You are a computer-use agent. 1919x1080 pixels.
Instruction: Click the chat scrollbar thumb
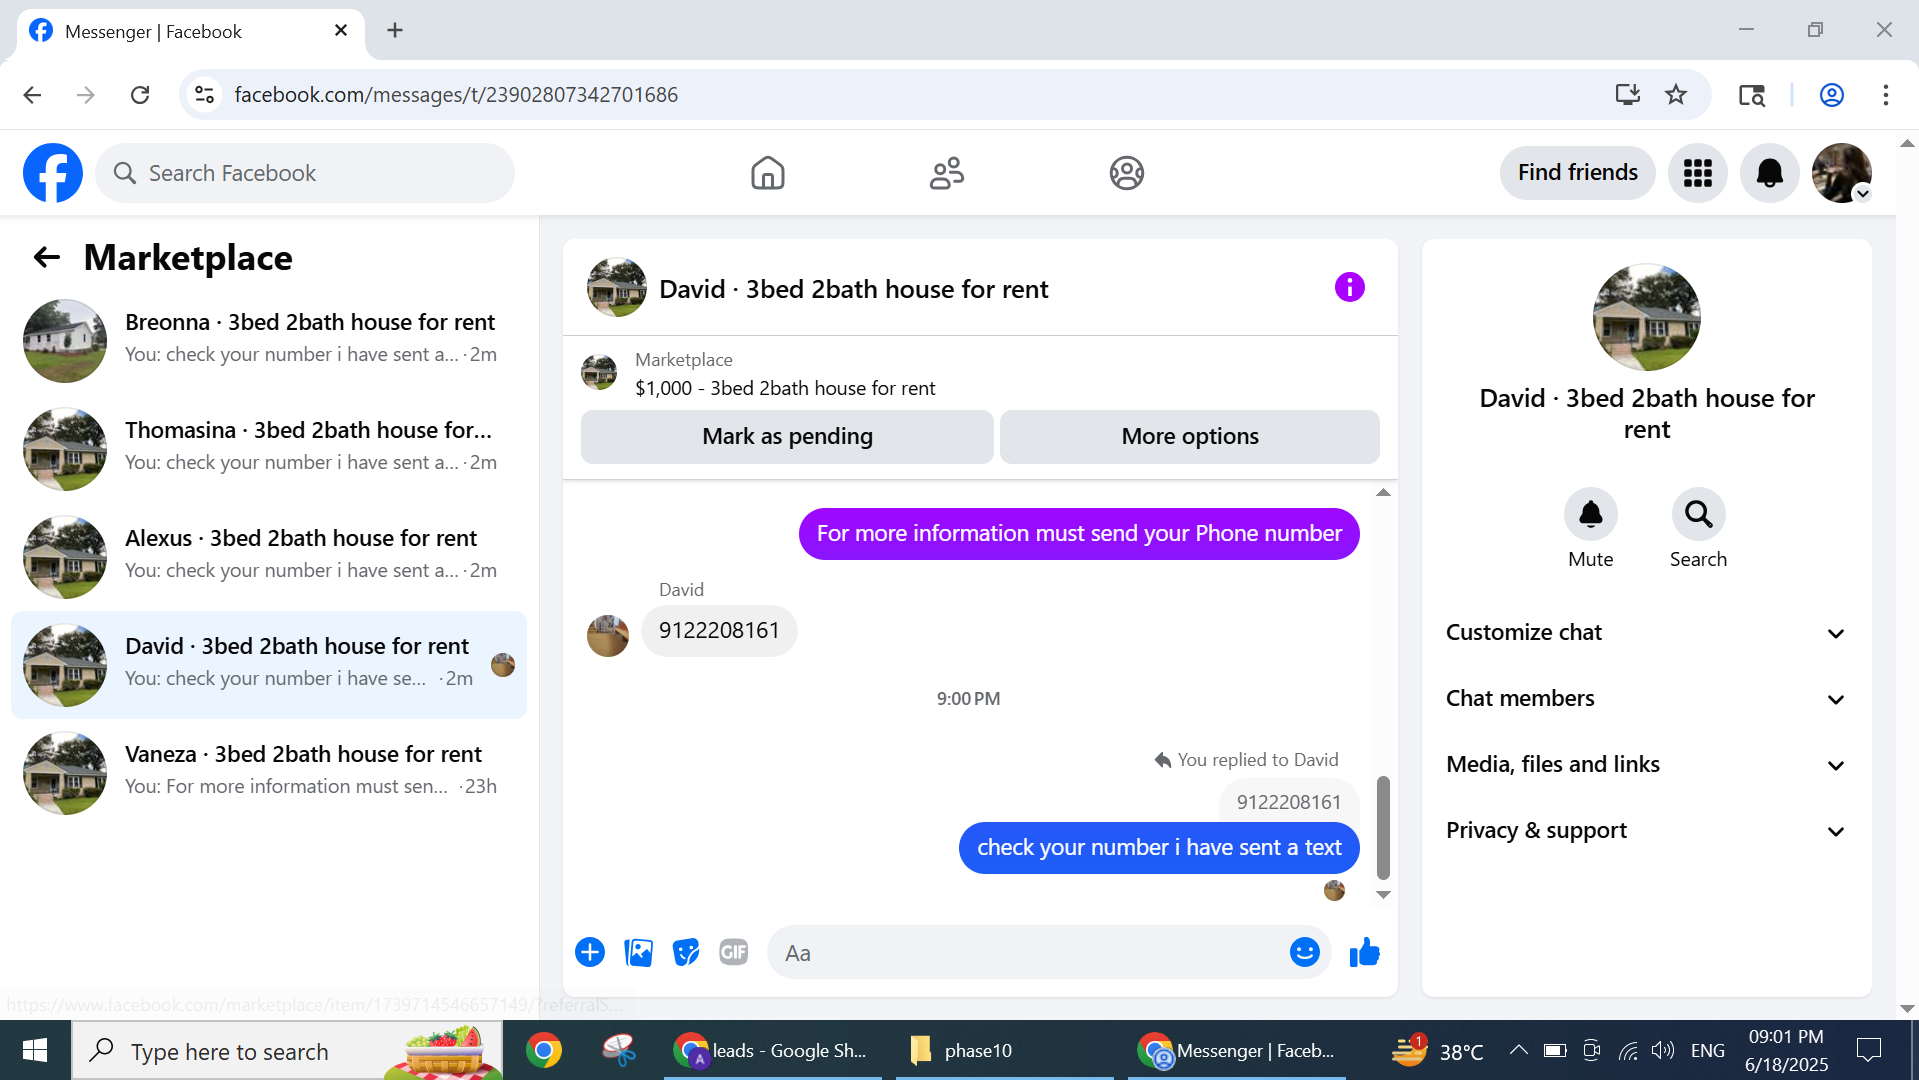pos(1383,826)
